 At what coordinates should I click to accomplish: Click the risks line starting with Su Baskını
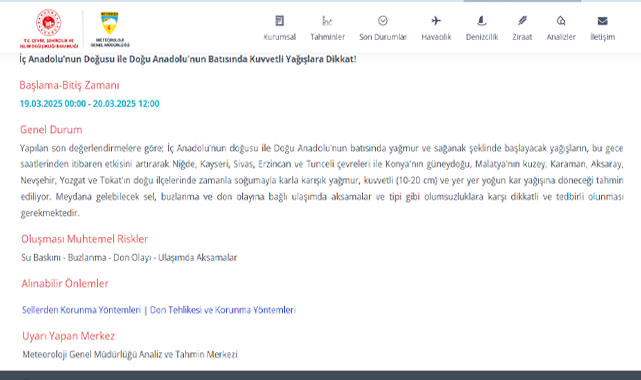pos(129,258)
